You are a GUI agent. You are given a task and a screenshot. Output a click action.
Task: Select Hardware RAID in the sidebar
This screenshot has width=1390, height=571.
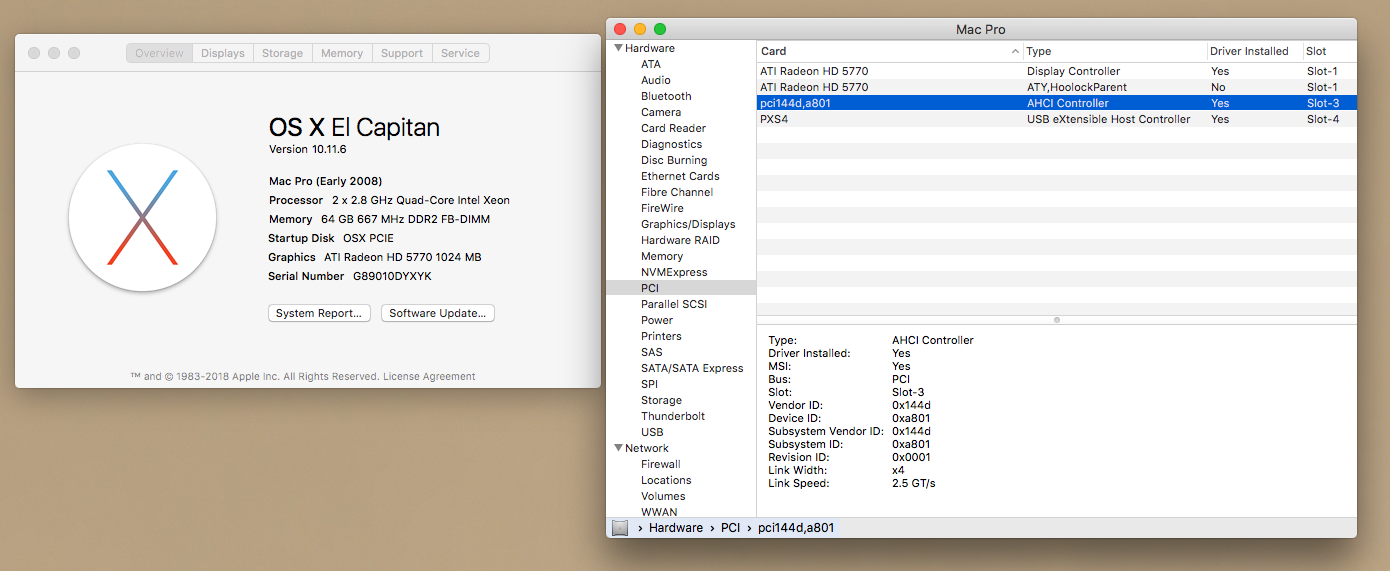click(x=680, y=240)
